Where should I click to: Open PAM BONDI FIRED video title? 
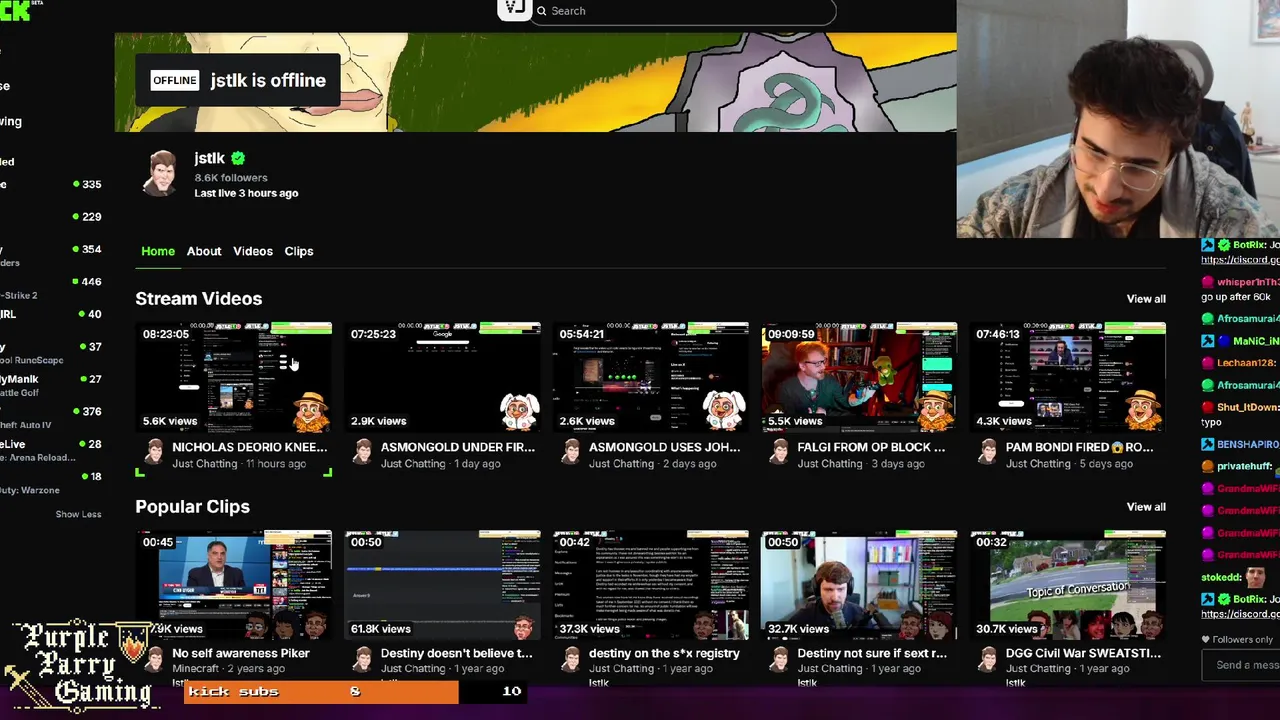[x=1079, y=447]
